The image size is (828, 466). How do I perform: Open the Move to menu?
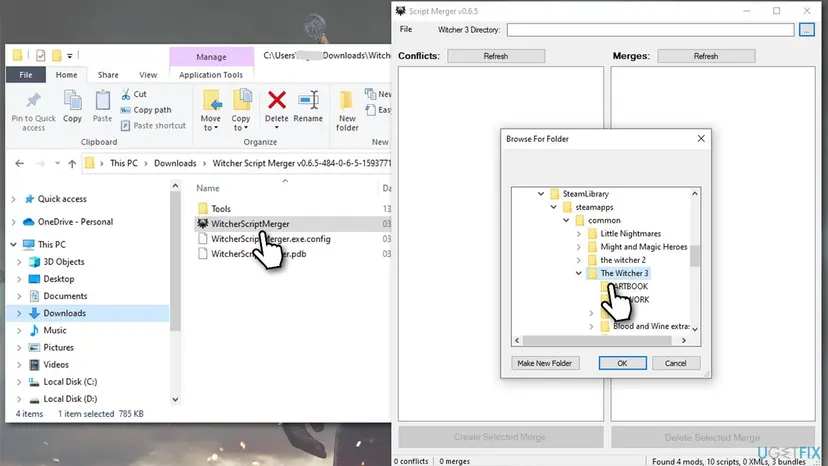[211, 111]
